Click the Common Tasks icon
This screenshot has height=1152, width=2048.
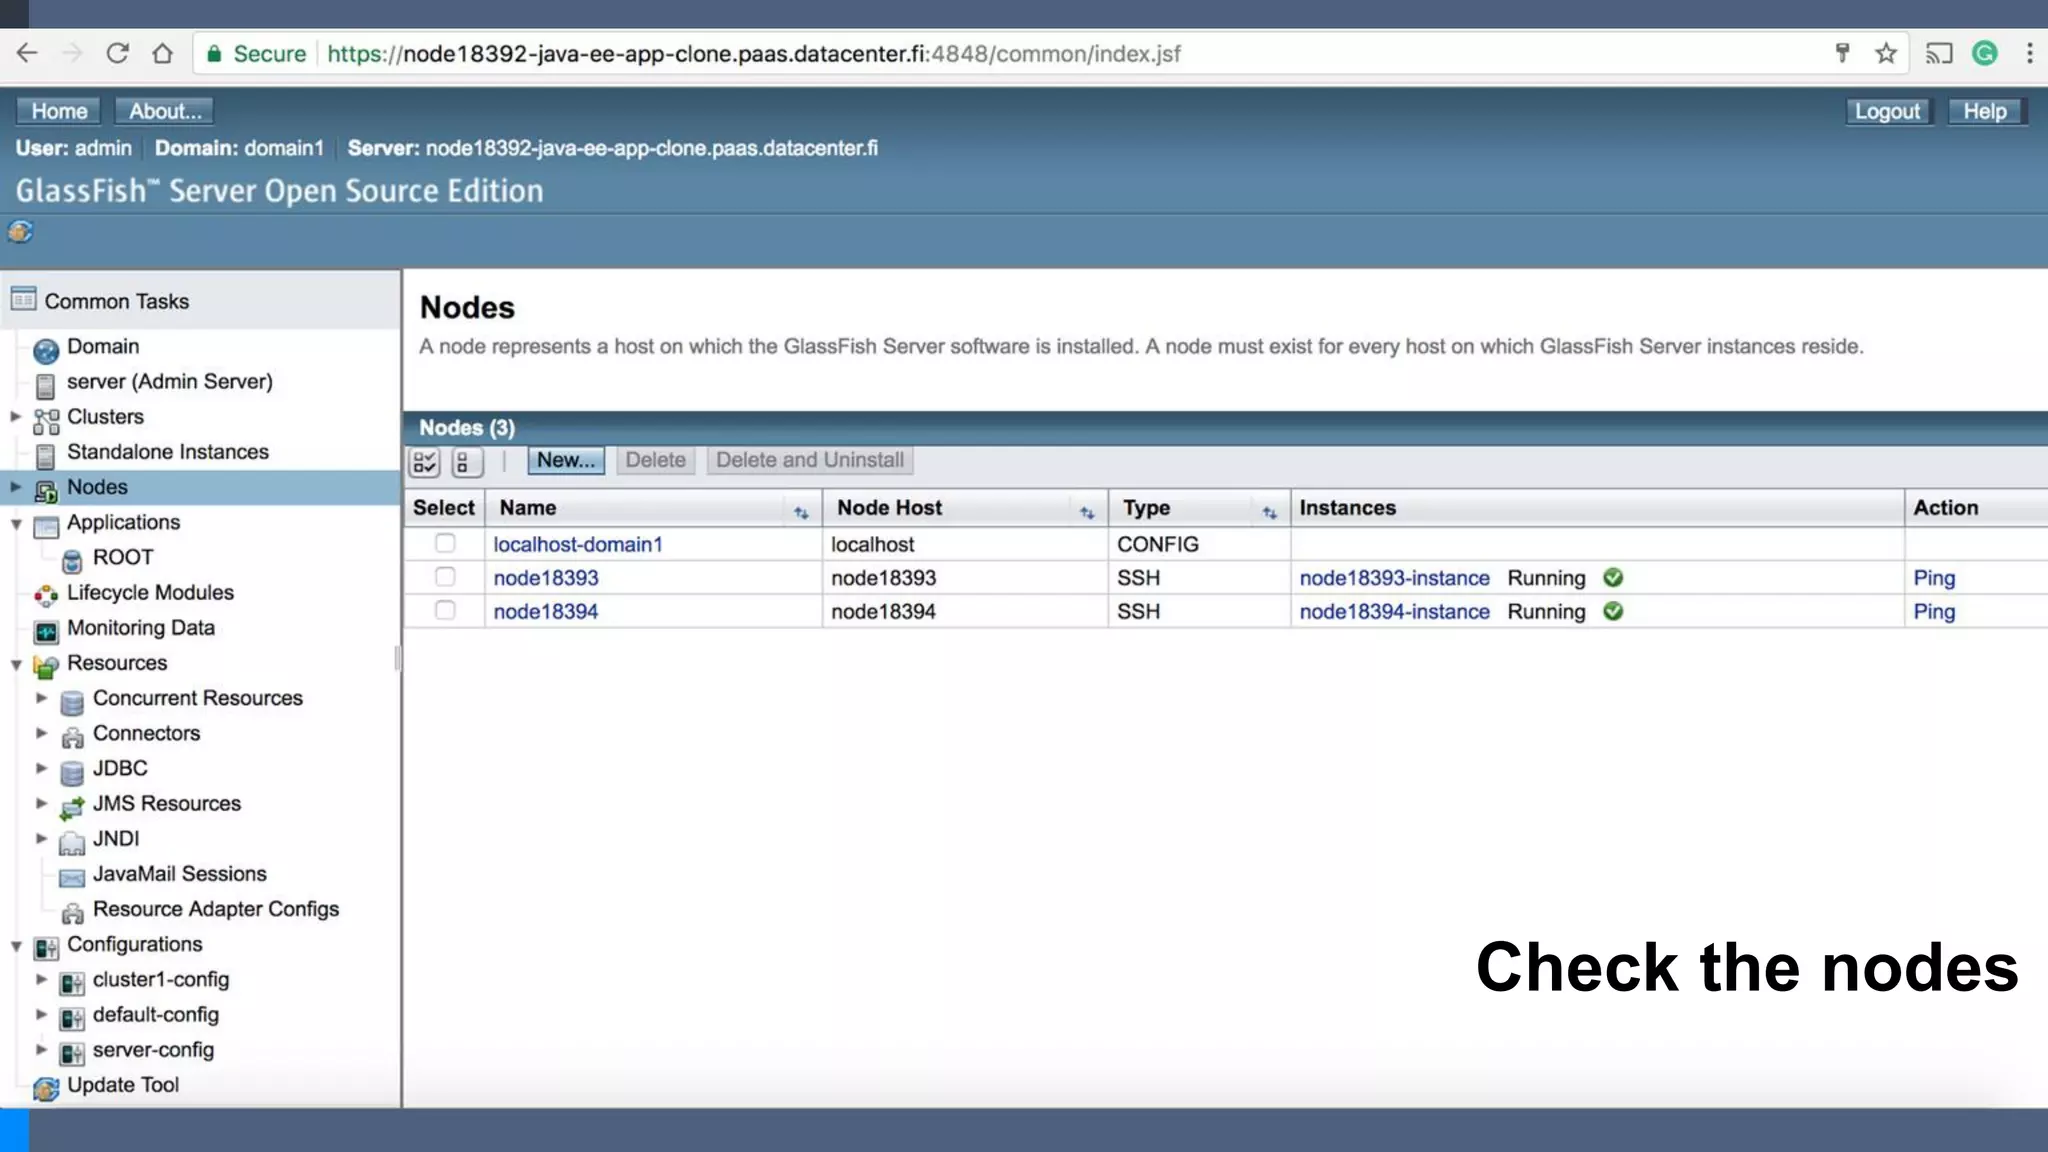(23, 299)
